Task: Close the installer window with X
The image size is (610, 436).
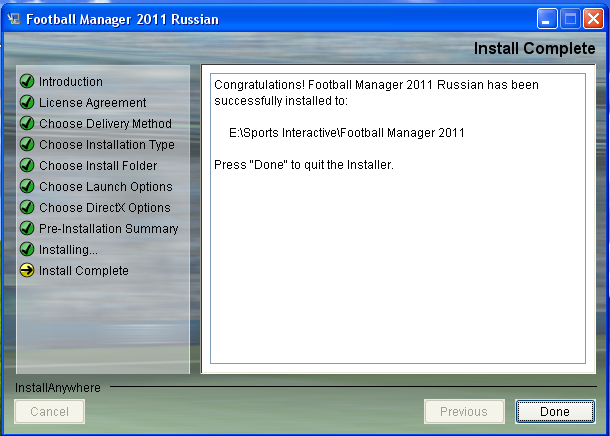Action: tap(593, 18)
